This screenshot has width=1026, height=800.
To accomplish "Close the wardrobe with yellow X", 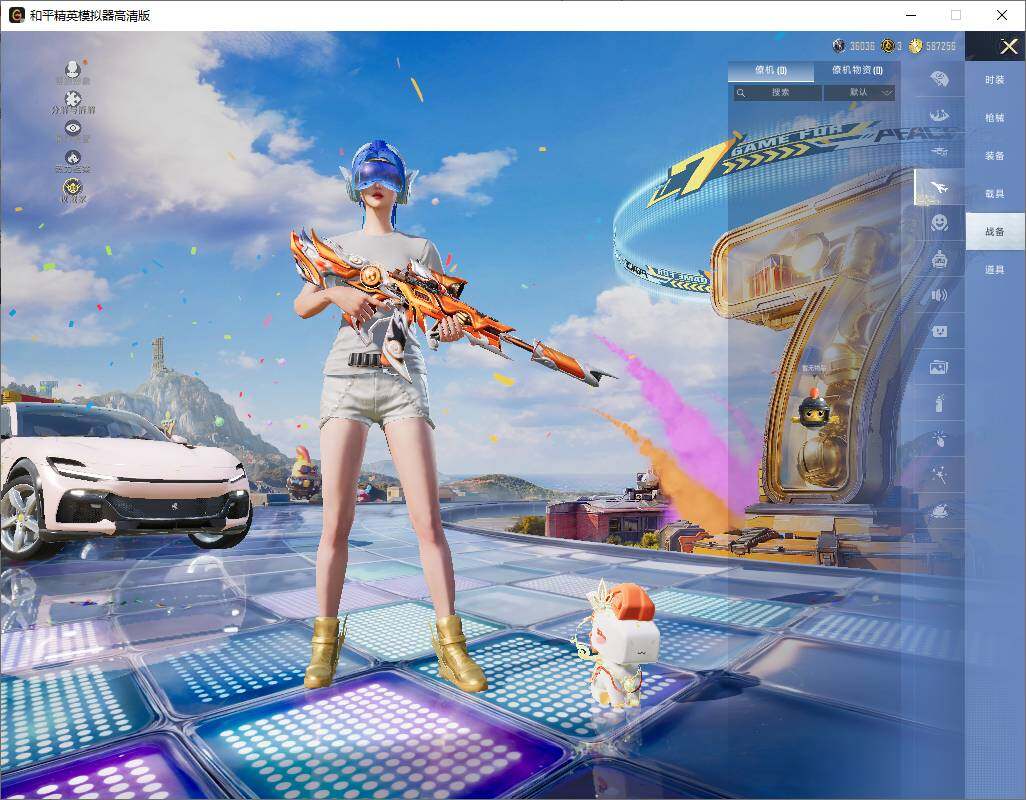I will (1008, 46).
